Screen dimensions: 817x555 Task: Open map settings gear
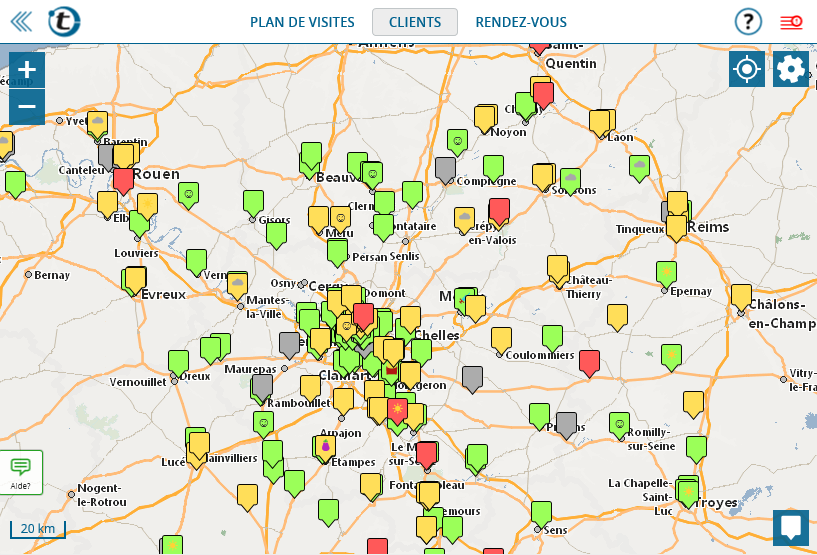click(791, 69)
